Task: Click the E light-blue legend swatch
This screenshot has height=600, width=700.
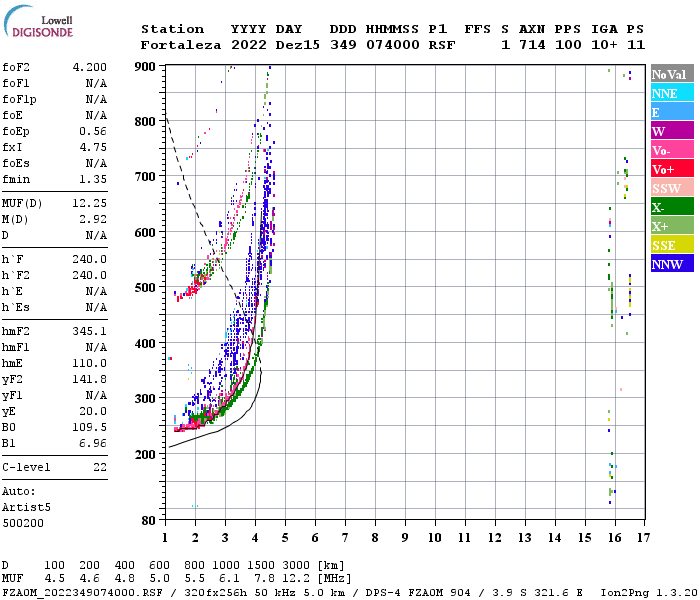Action: [672, 112]
